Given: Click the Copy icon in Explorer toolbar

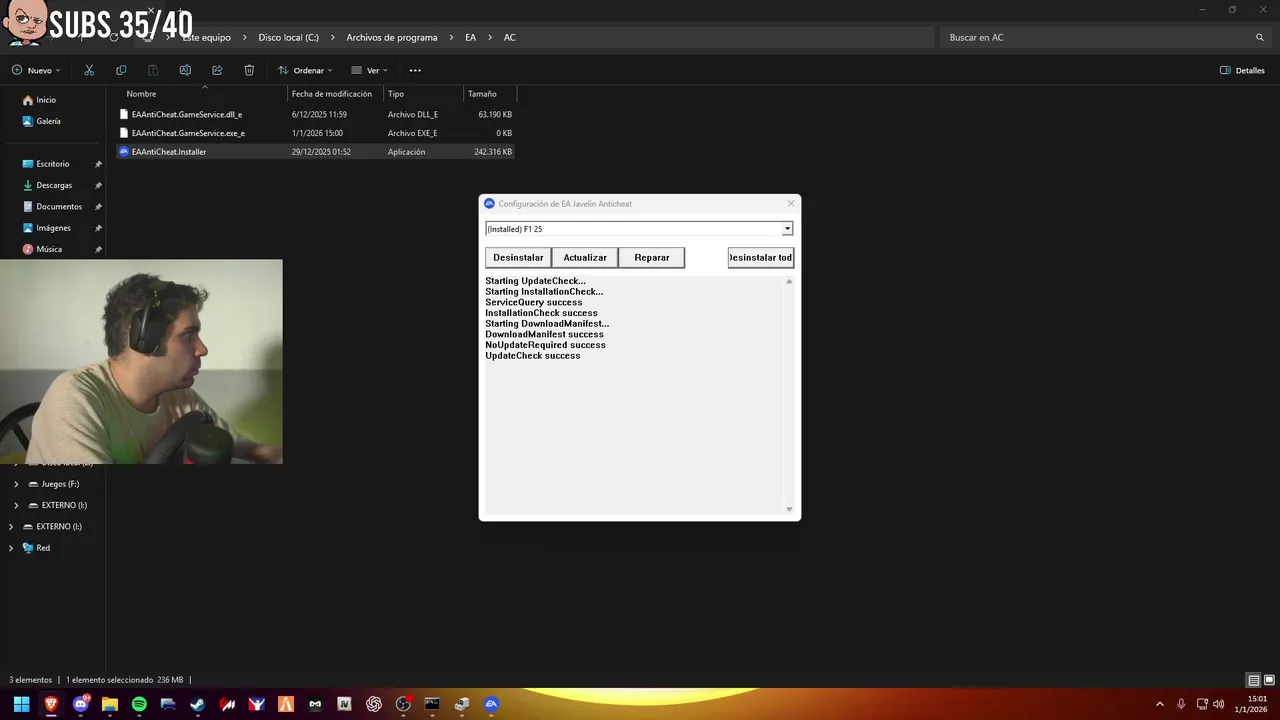Looking at the screenshot, I should (x=121, y=70).
